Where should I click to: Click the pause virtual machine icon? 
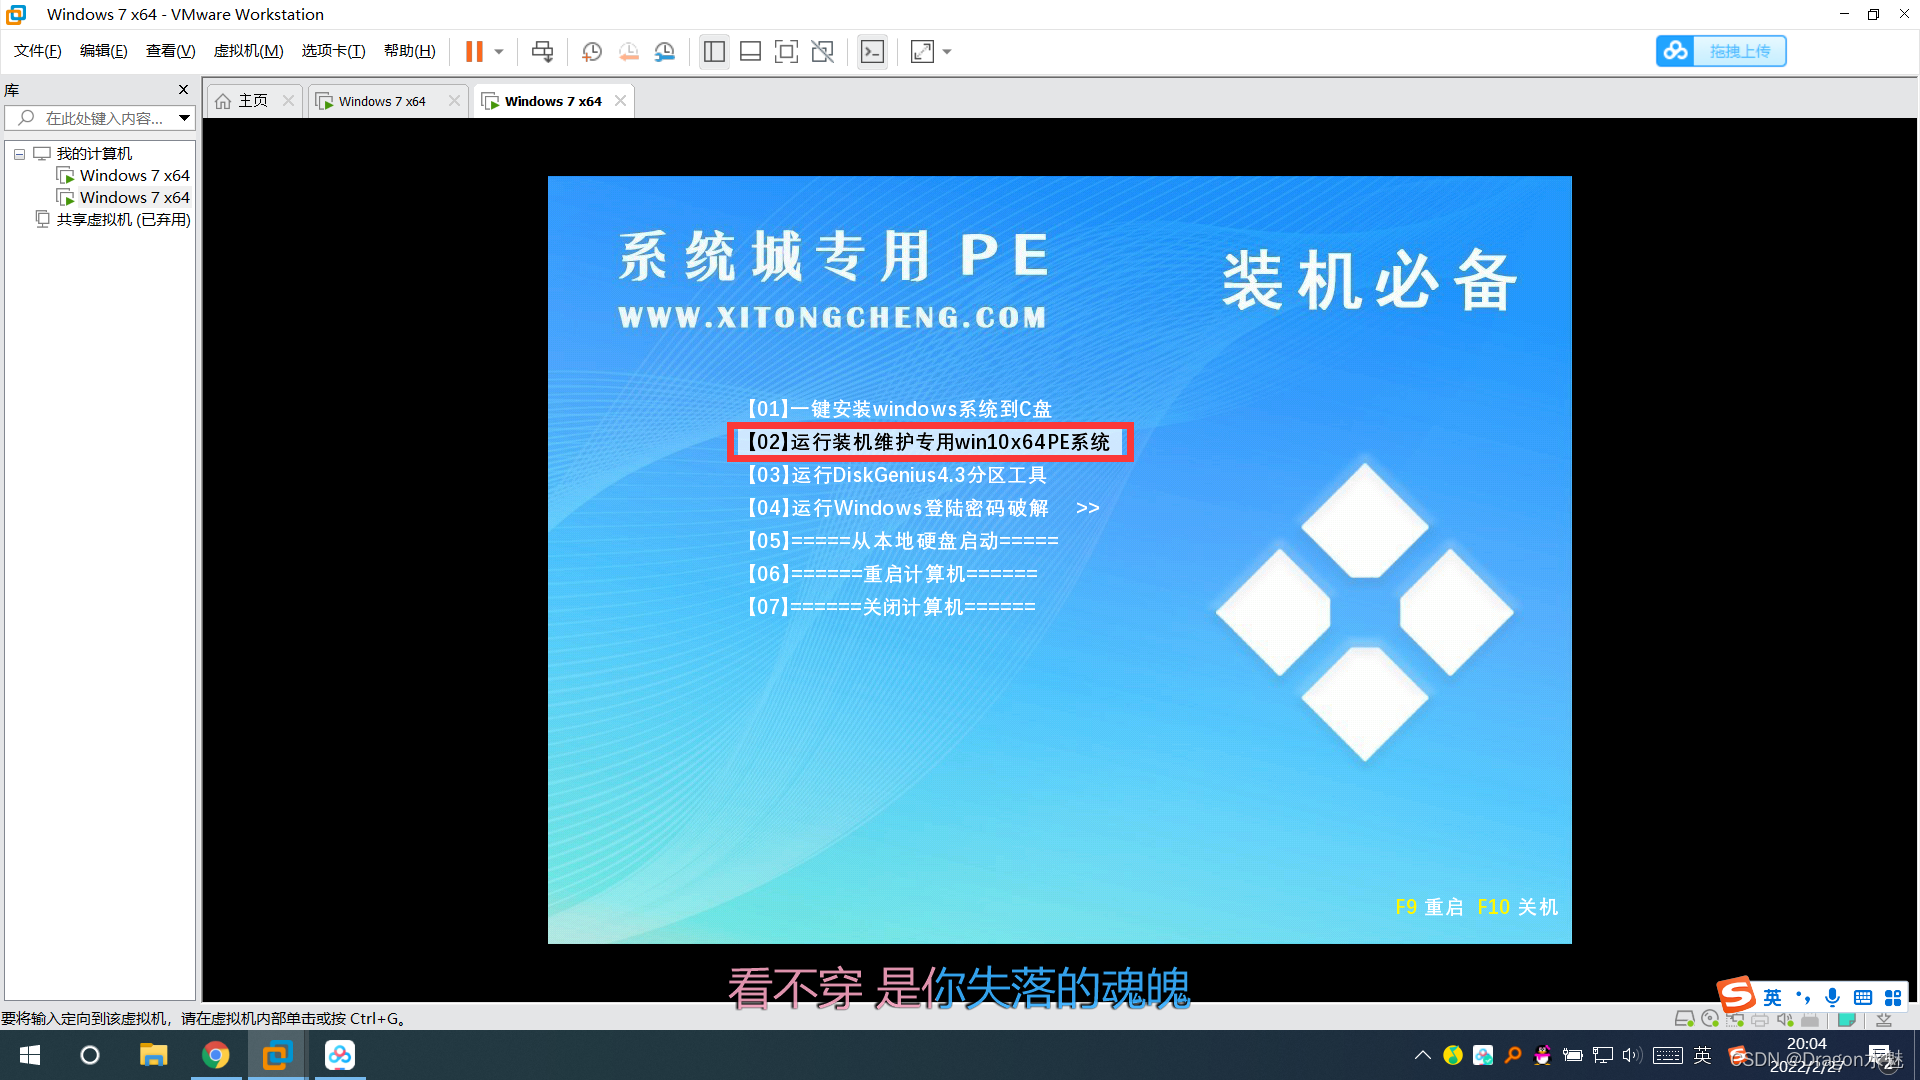(x=474, y=52)
